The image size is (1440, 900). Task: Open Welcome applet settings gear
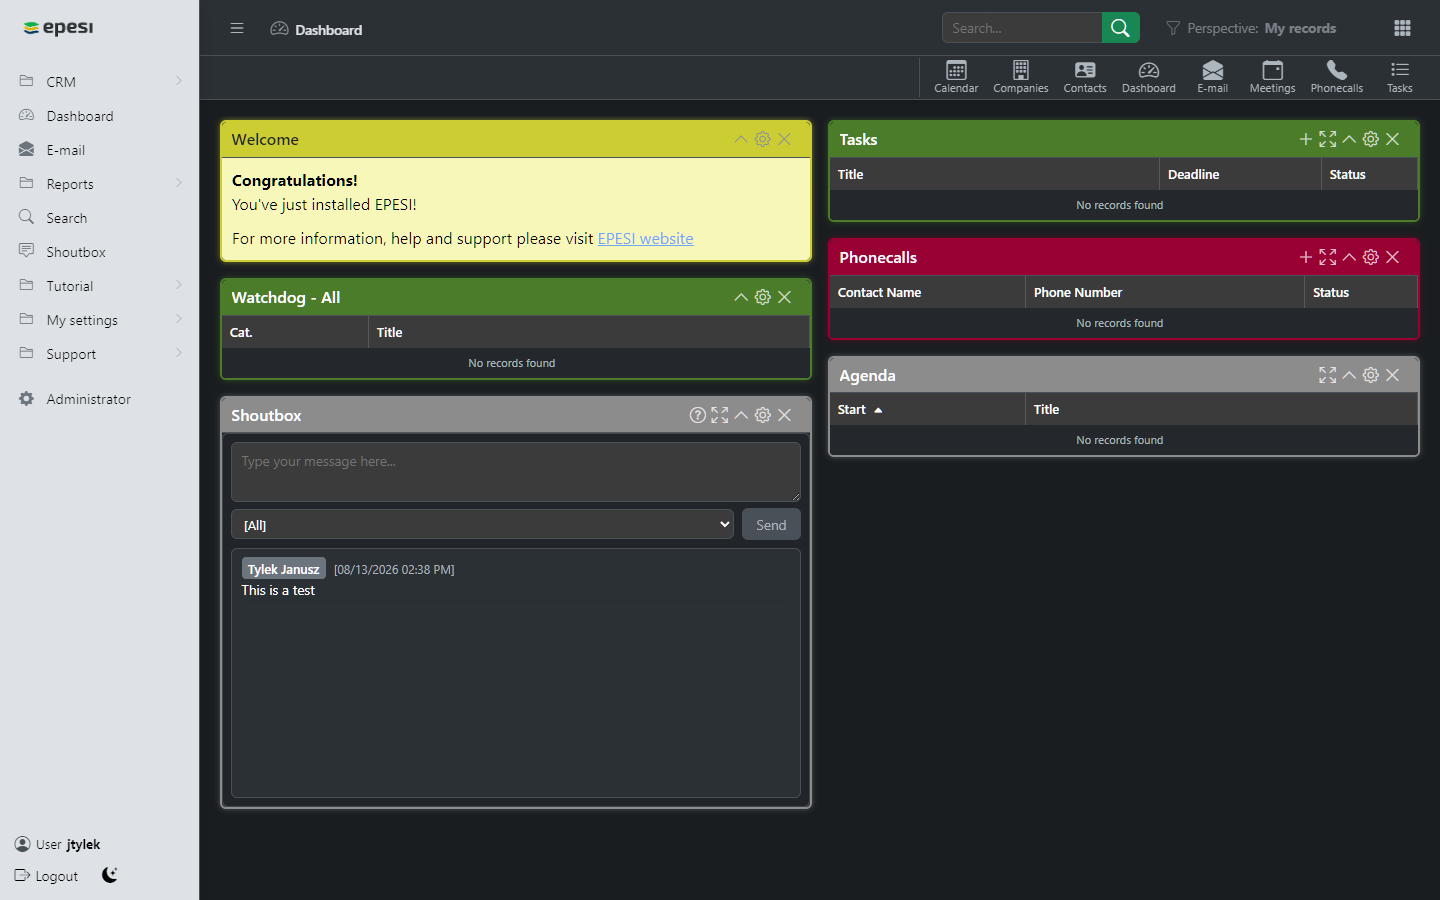click(763, 139)
